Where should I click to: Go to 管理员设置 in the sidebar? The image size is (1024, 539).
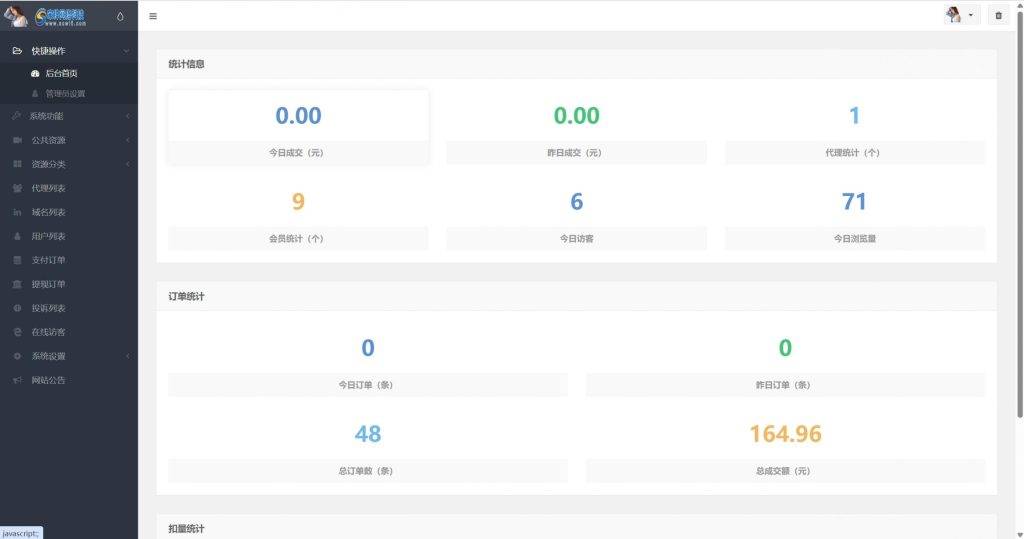coord(65,93)
